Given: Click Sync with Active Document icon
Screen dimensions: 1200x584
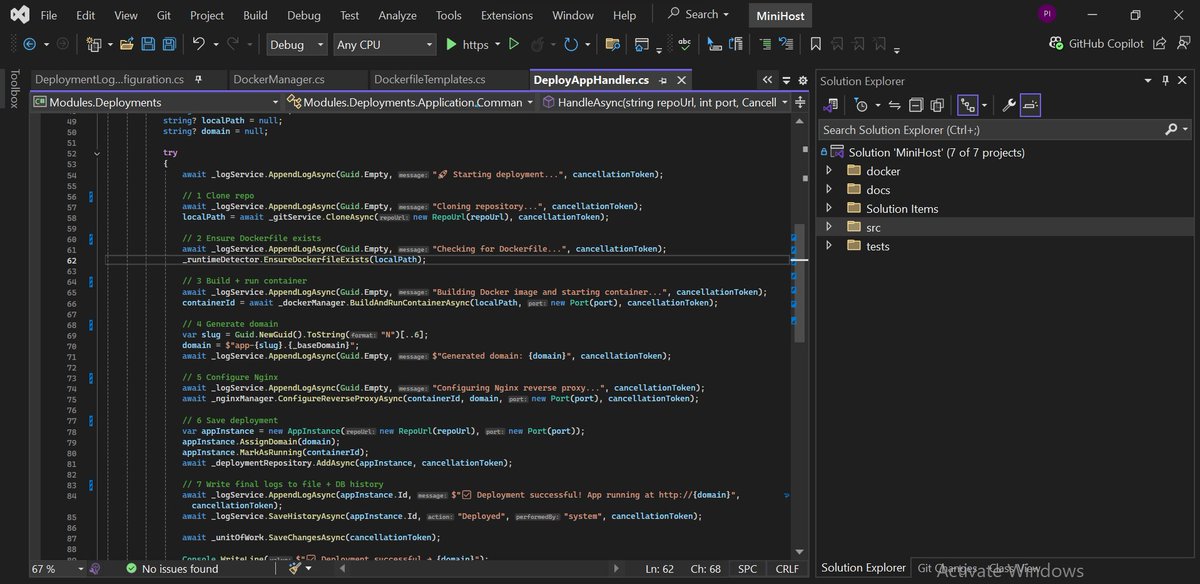Looking at the screenshot, I should click(x=894, y=105).
